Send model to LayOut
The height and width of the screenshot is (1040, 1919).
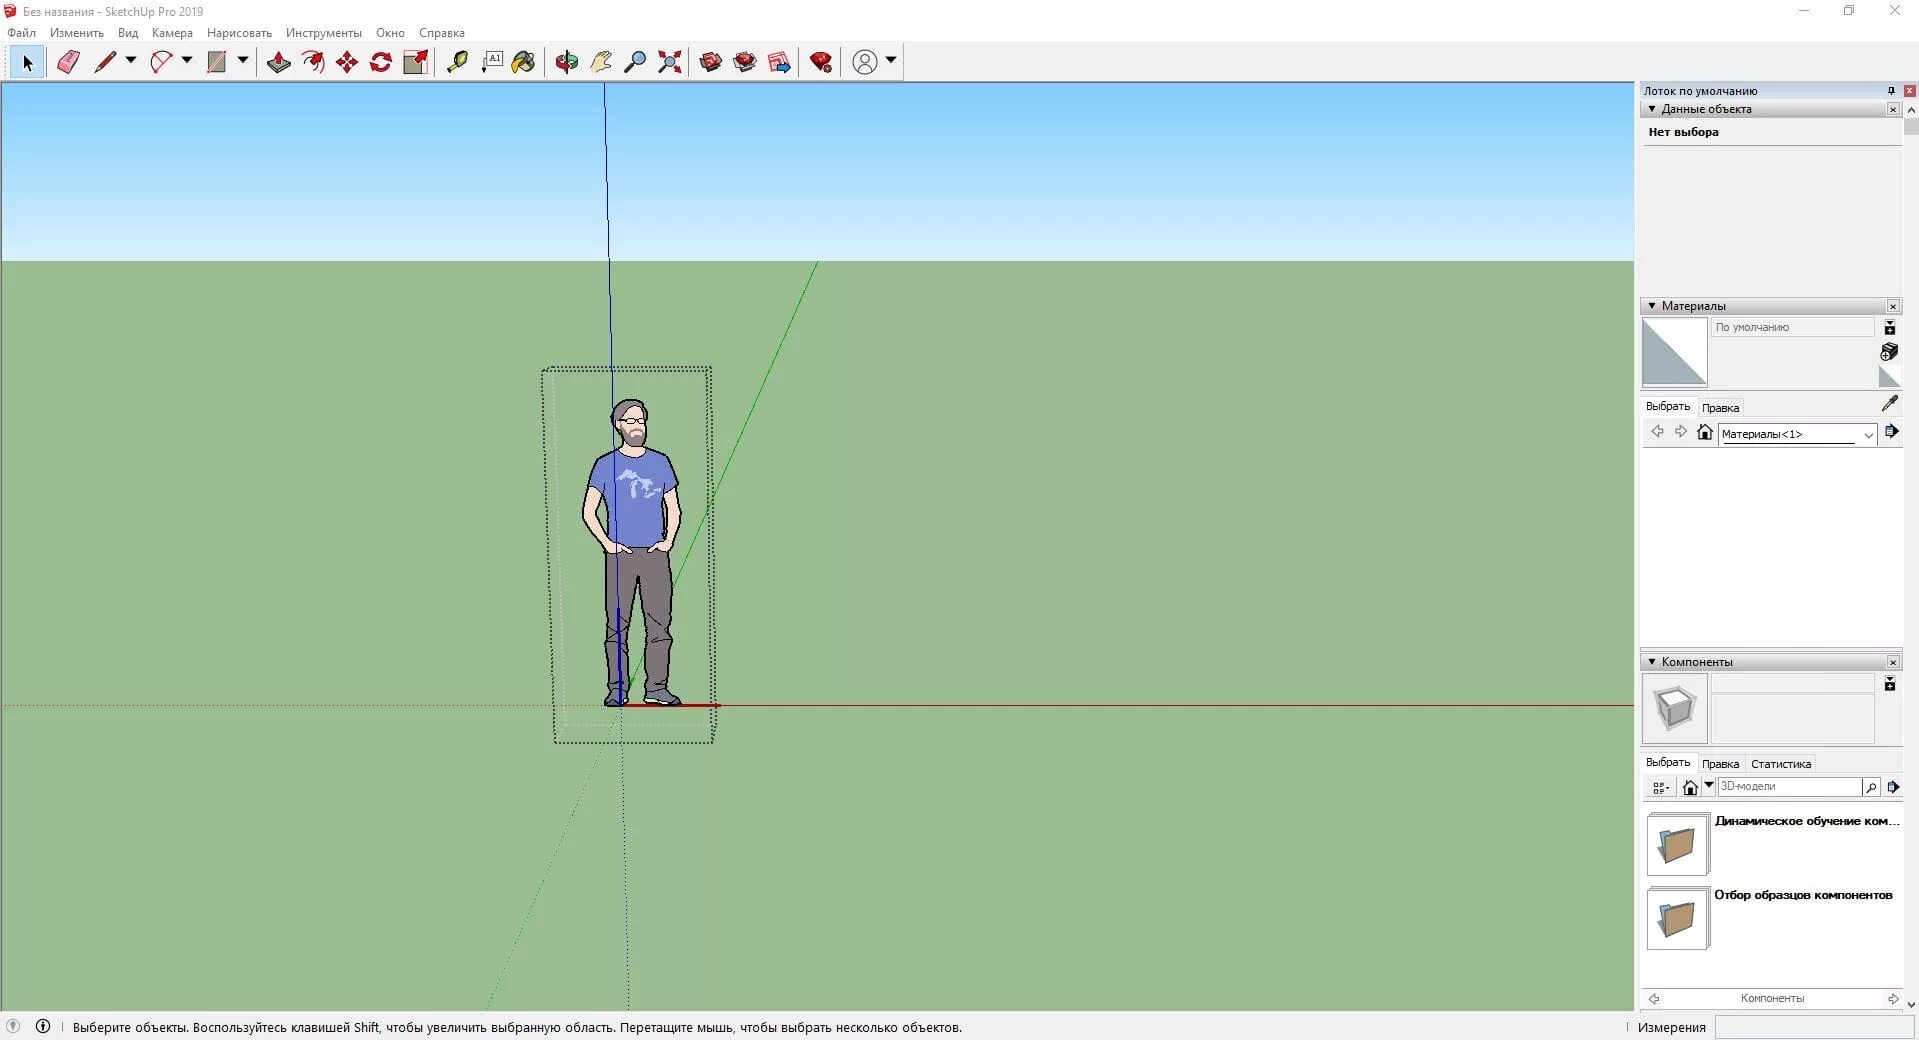point(779,62)
